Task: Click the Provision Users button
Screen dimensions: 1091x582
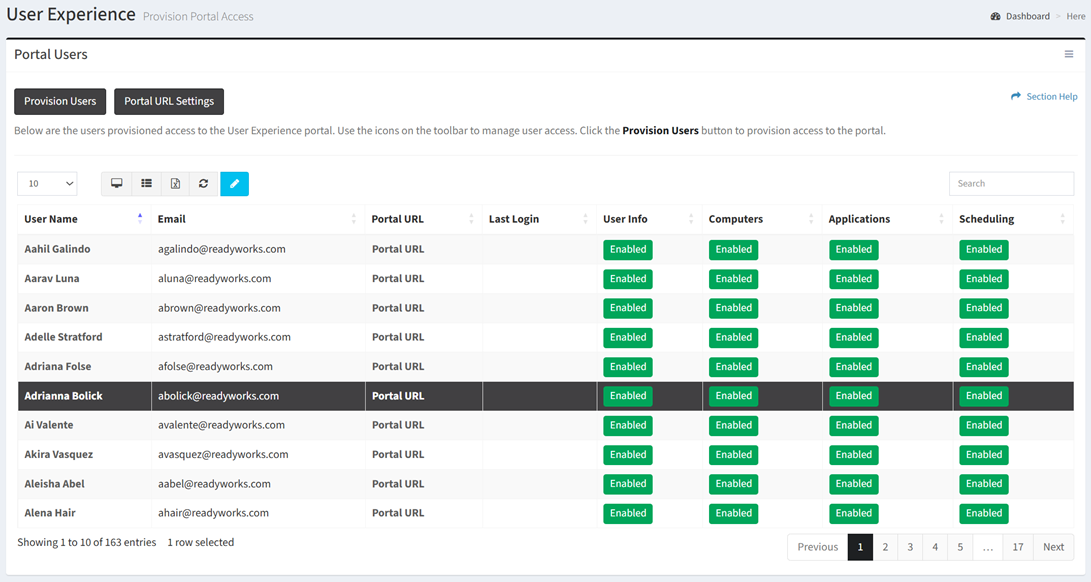Action: (x=60, y=101)
